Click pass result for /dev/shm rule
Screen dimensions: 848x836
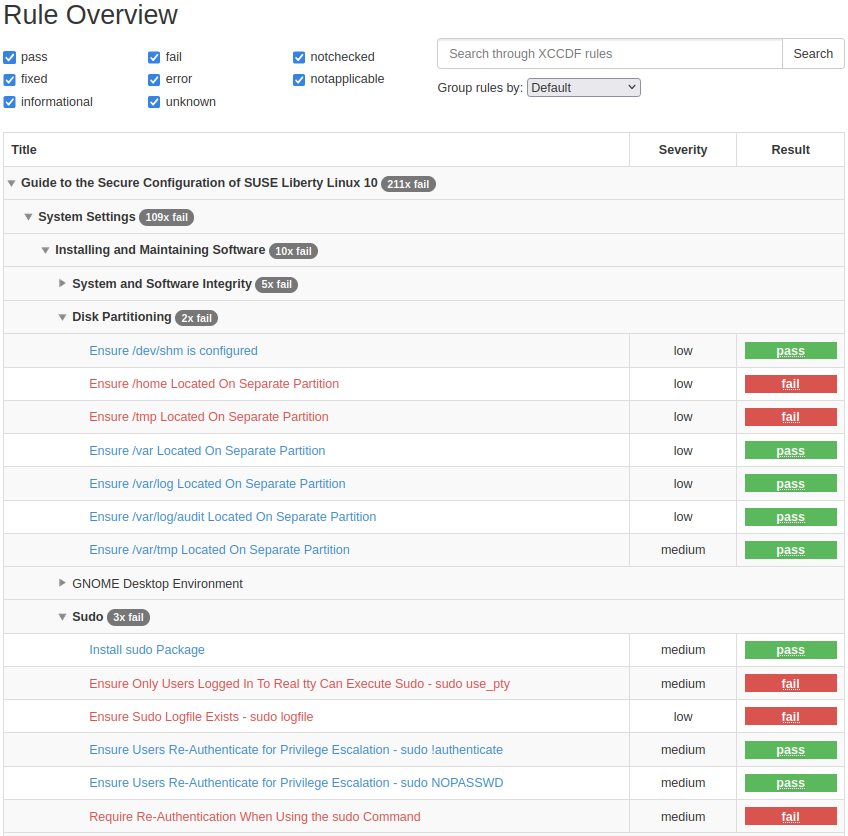(x=790, y=351)
